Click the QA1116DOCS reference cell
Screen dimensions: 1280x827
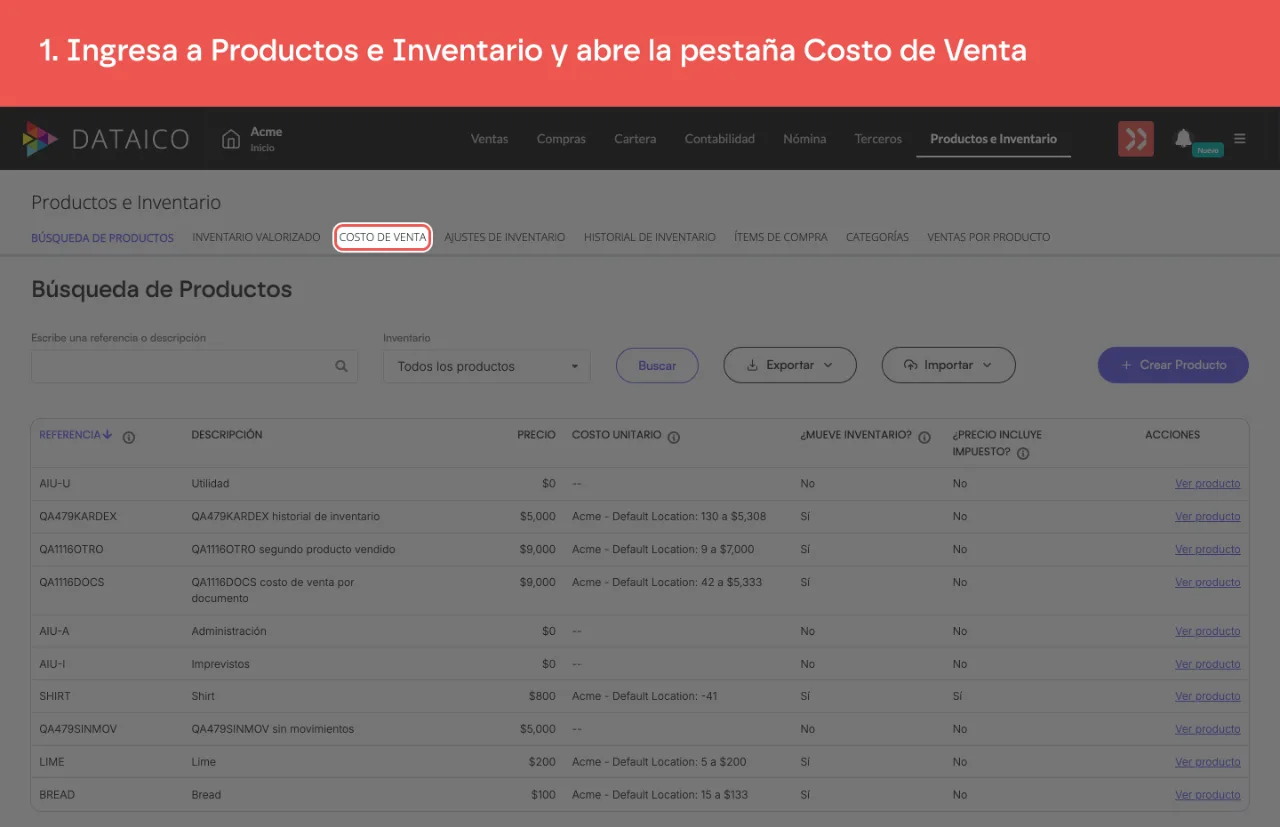[72, 582]
